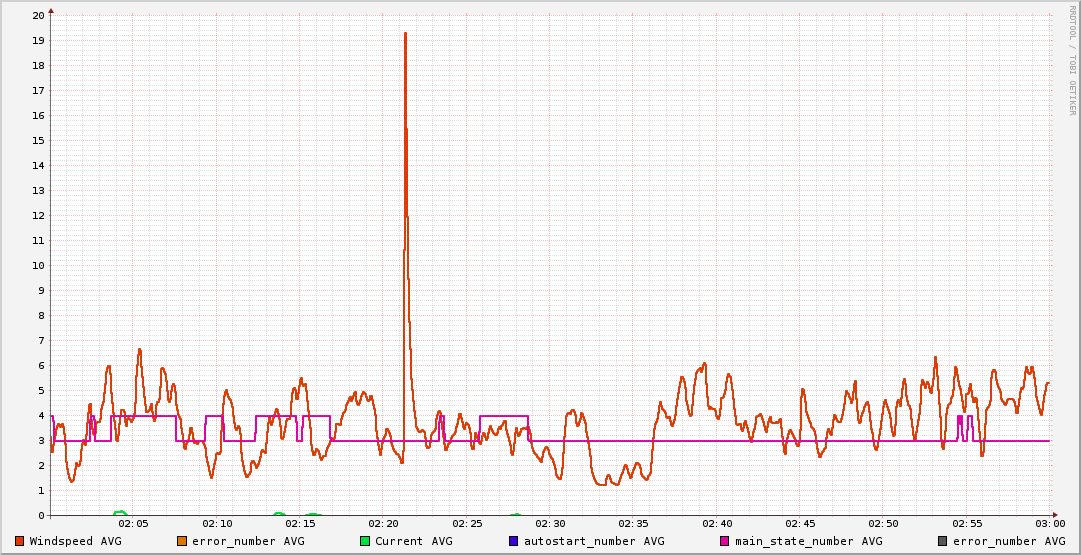Select the autostart_number AVG legend label
Screen dimensions: 1081x555
tap(594, 541)
